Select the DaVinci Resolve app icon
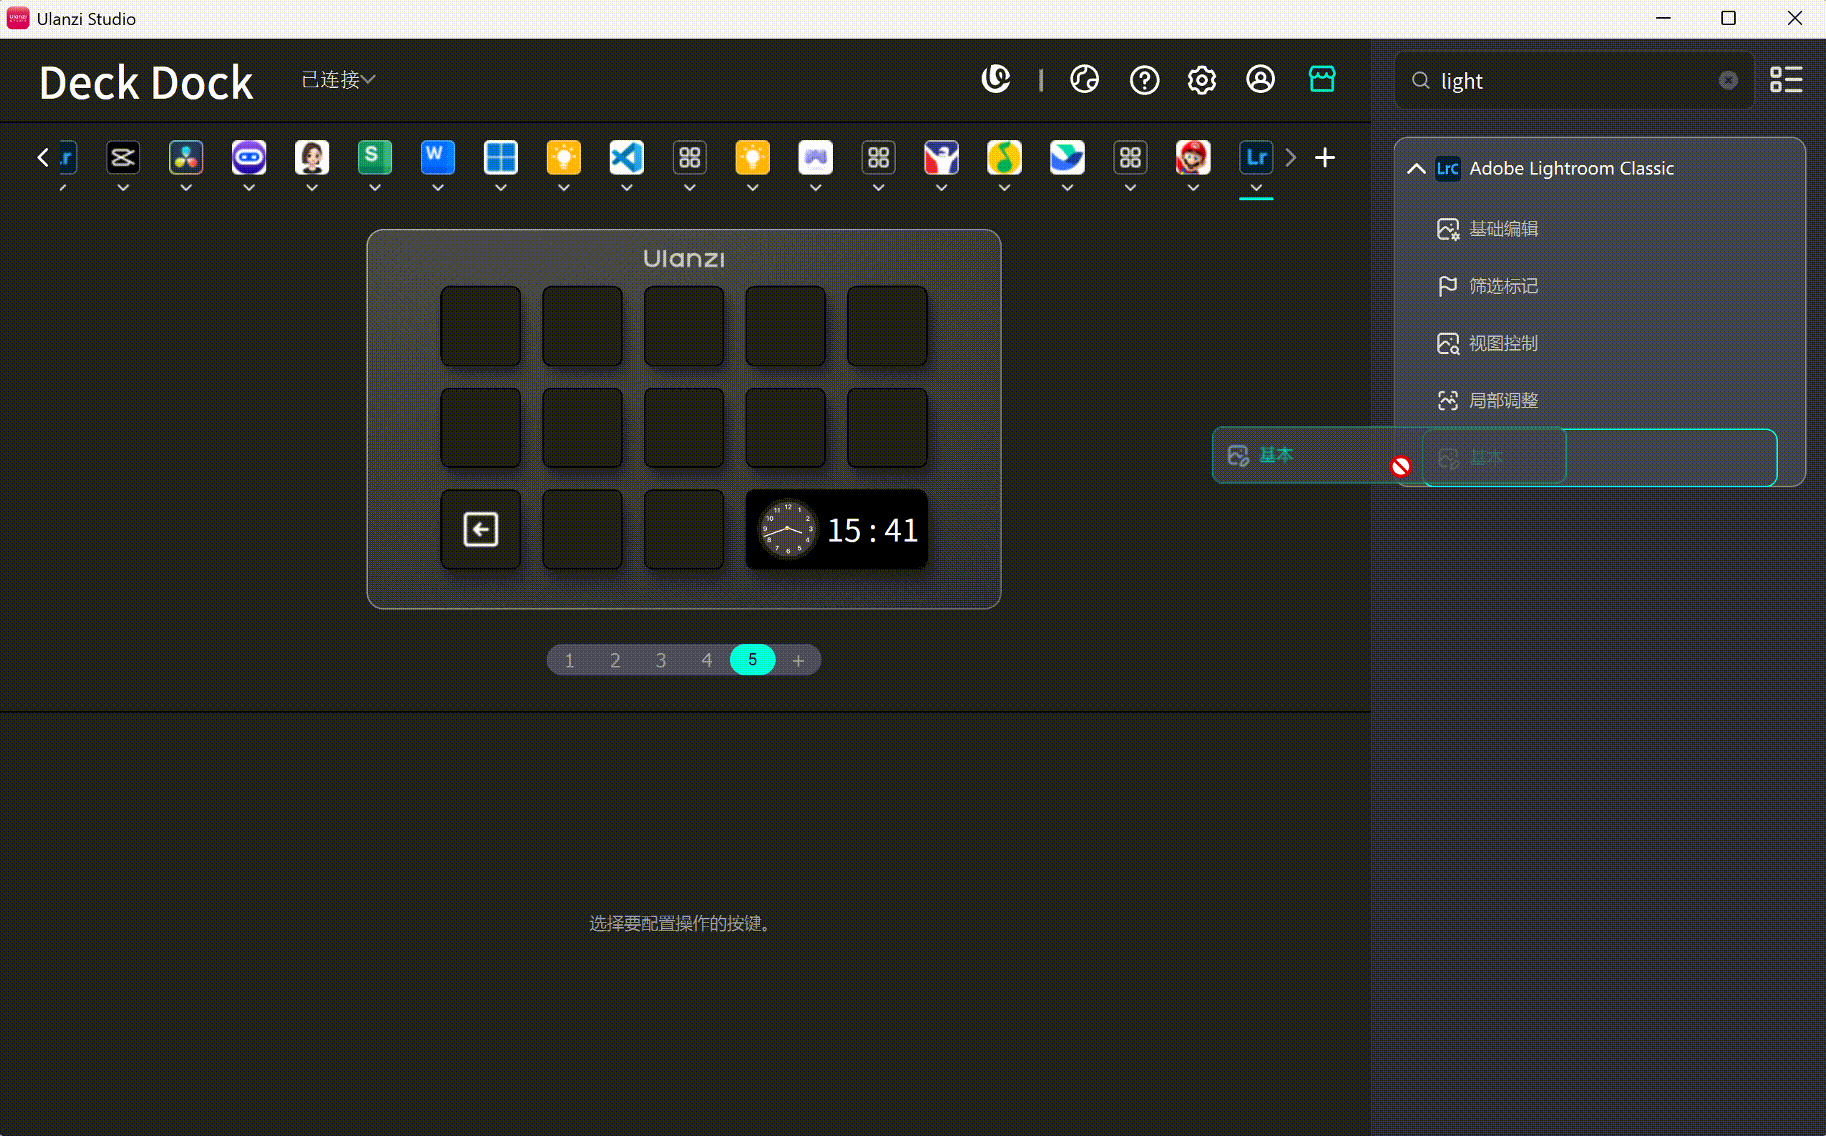Screen dimensions: 1826x1136 (x=186, y=157)
